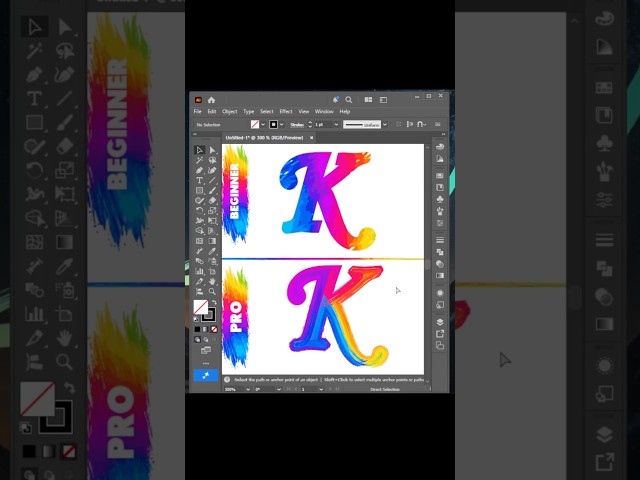
Task: Select the Type tool
Action: click(200, 180)
